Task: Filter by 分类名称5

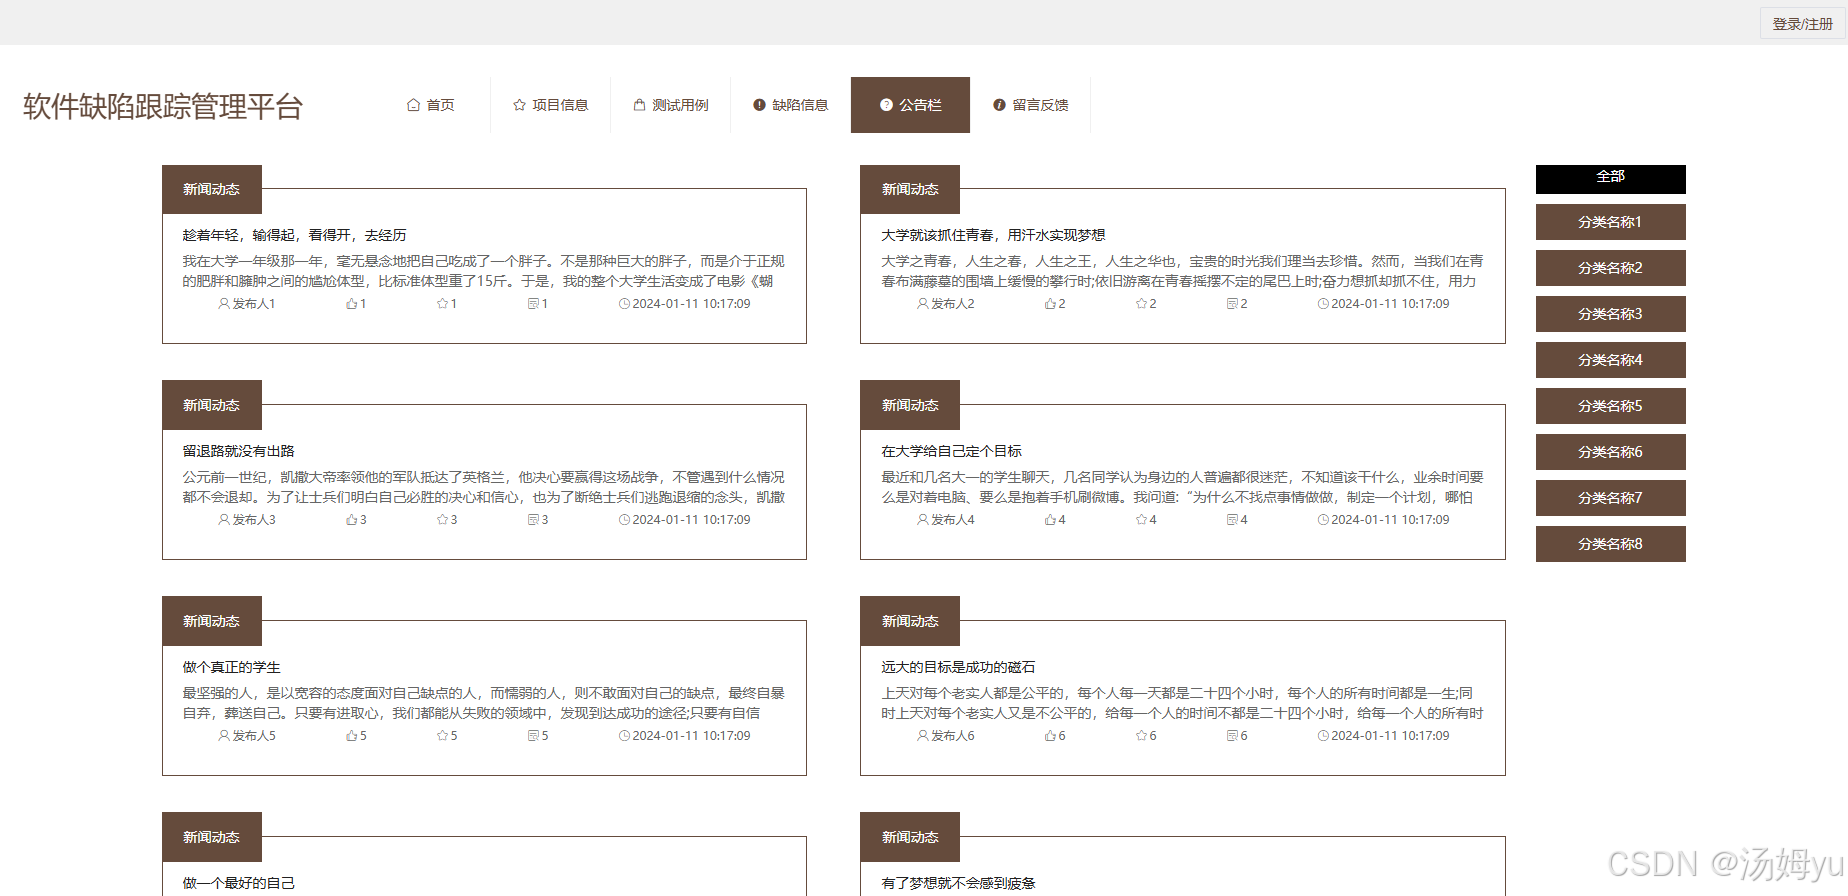Action: [x=1611, y=406]
